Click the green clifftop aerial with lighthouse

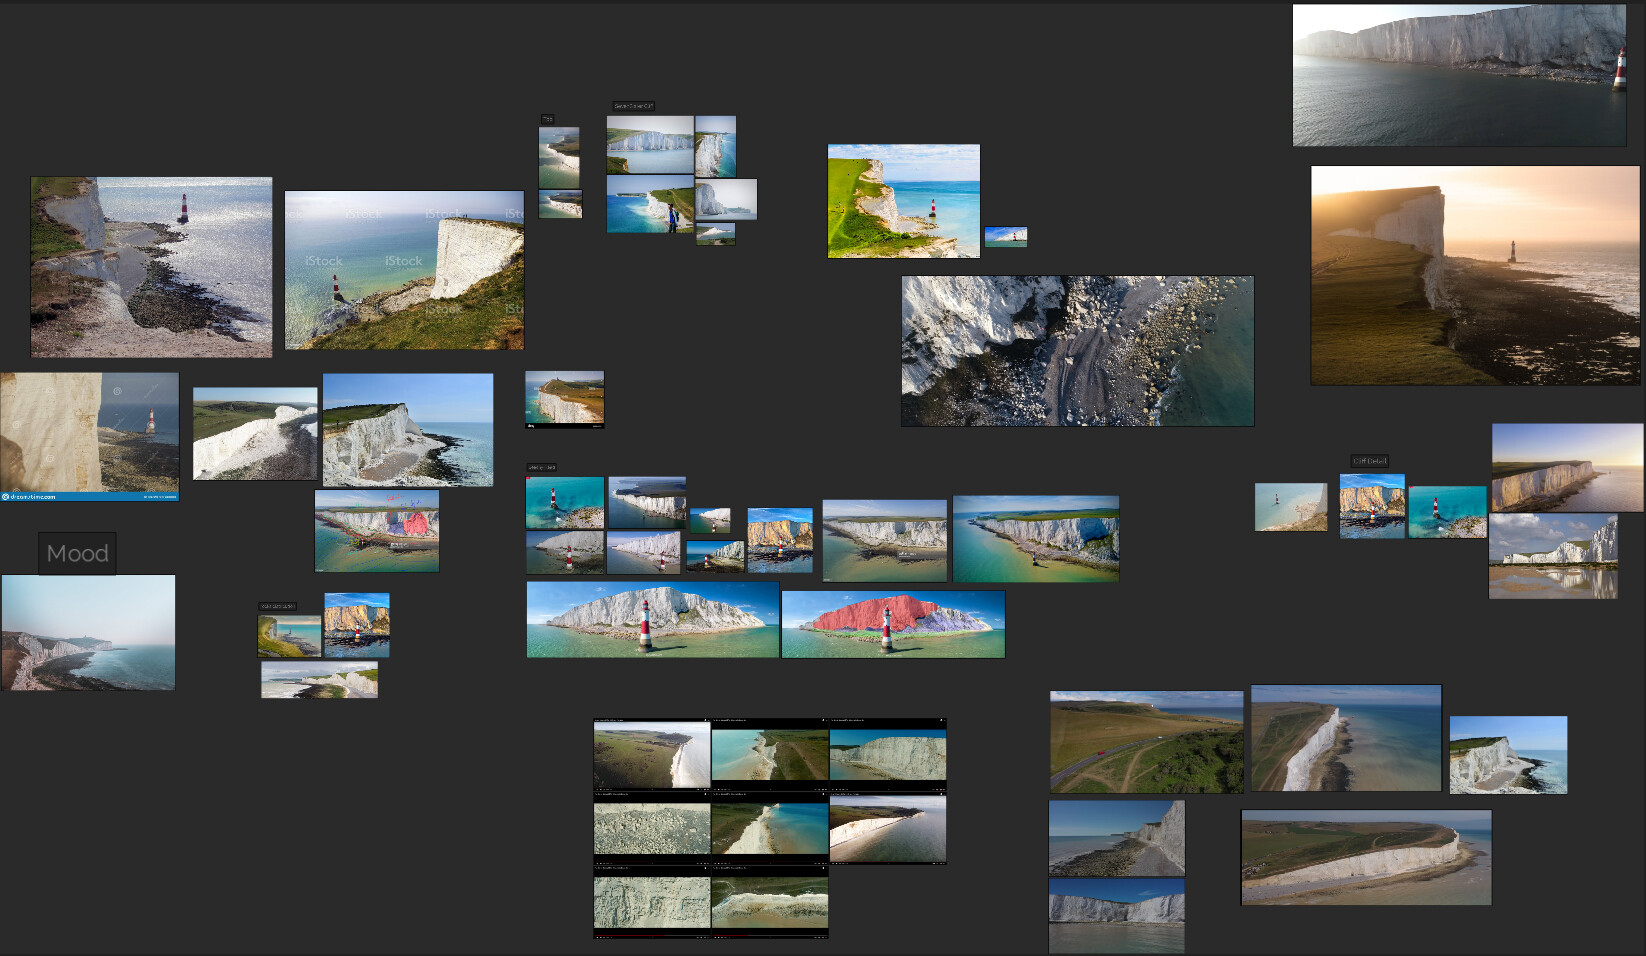click(x=903, y=198)
